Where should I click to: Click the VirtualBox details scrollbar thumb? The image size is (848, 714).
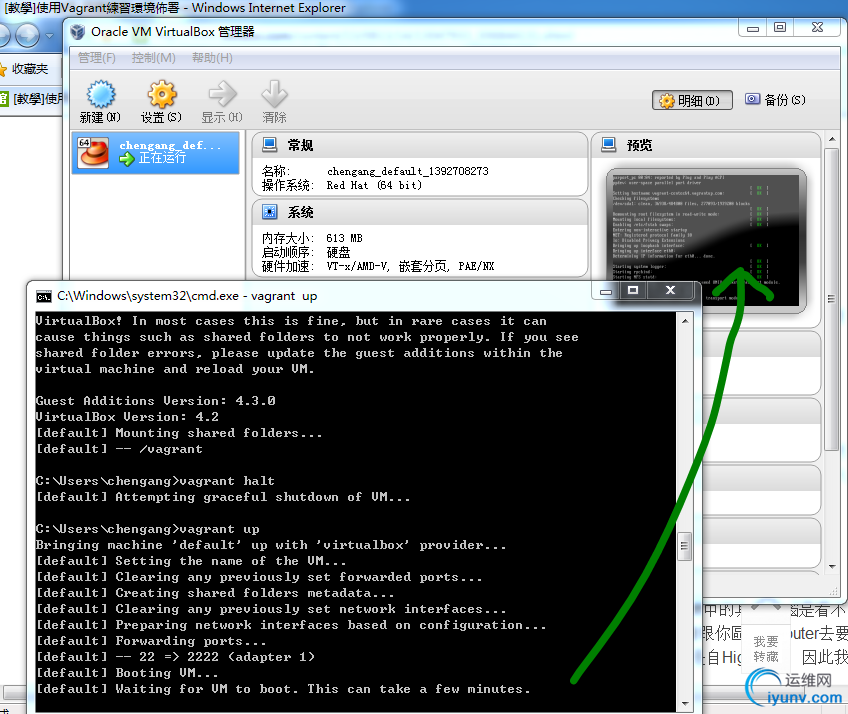tap(832, 299)
